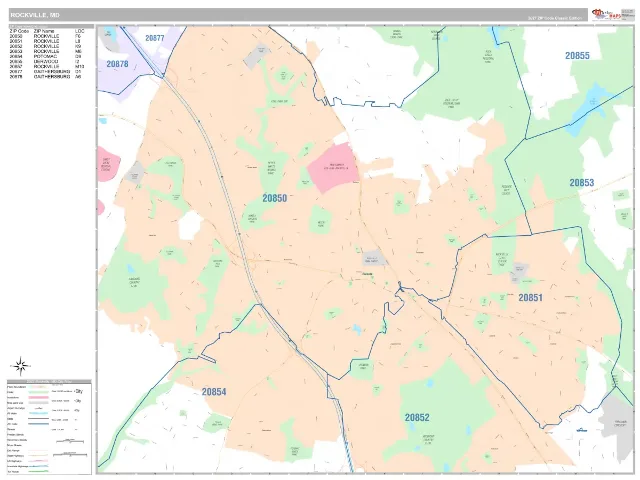This screenshot has height=480, width=640.
Task: Click the 20850 label on the map
Action: click(275, 198)
